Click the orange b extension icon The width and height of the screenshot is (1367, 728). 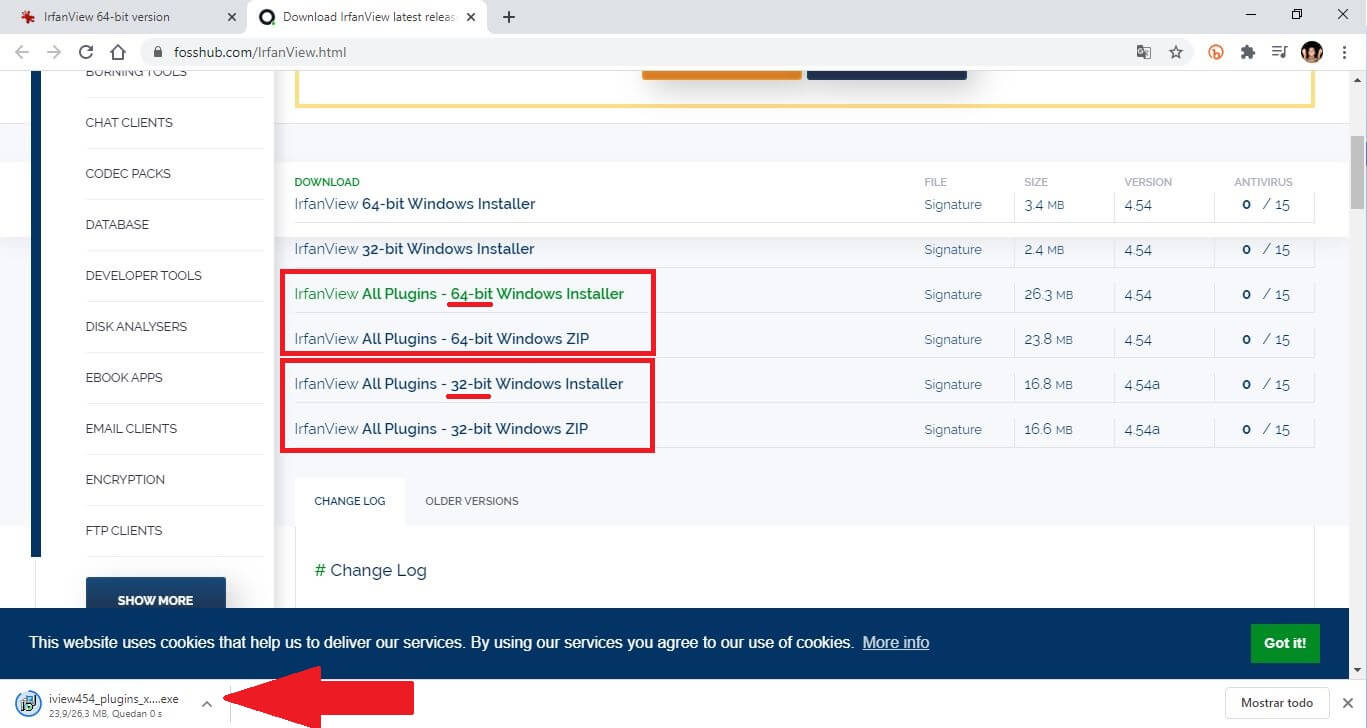(x=1216, y=52)
